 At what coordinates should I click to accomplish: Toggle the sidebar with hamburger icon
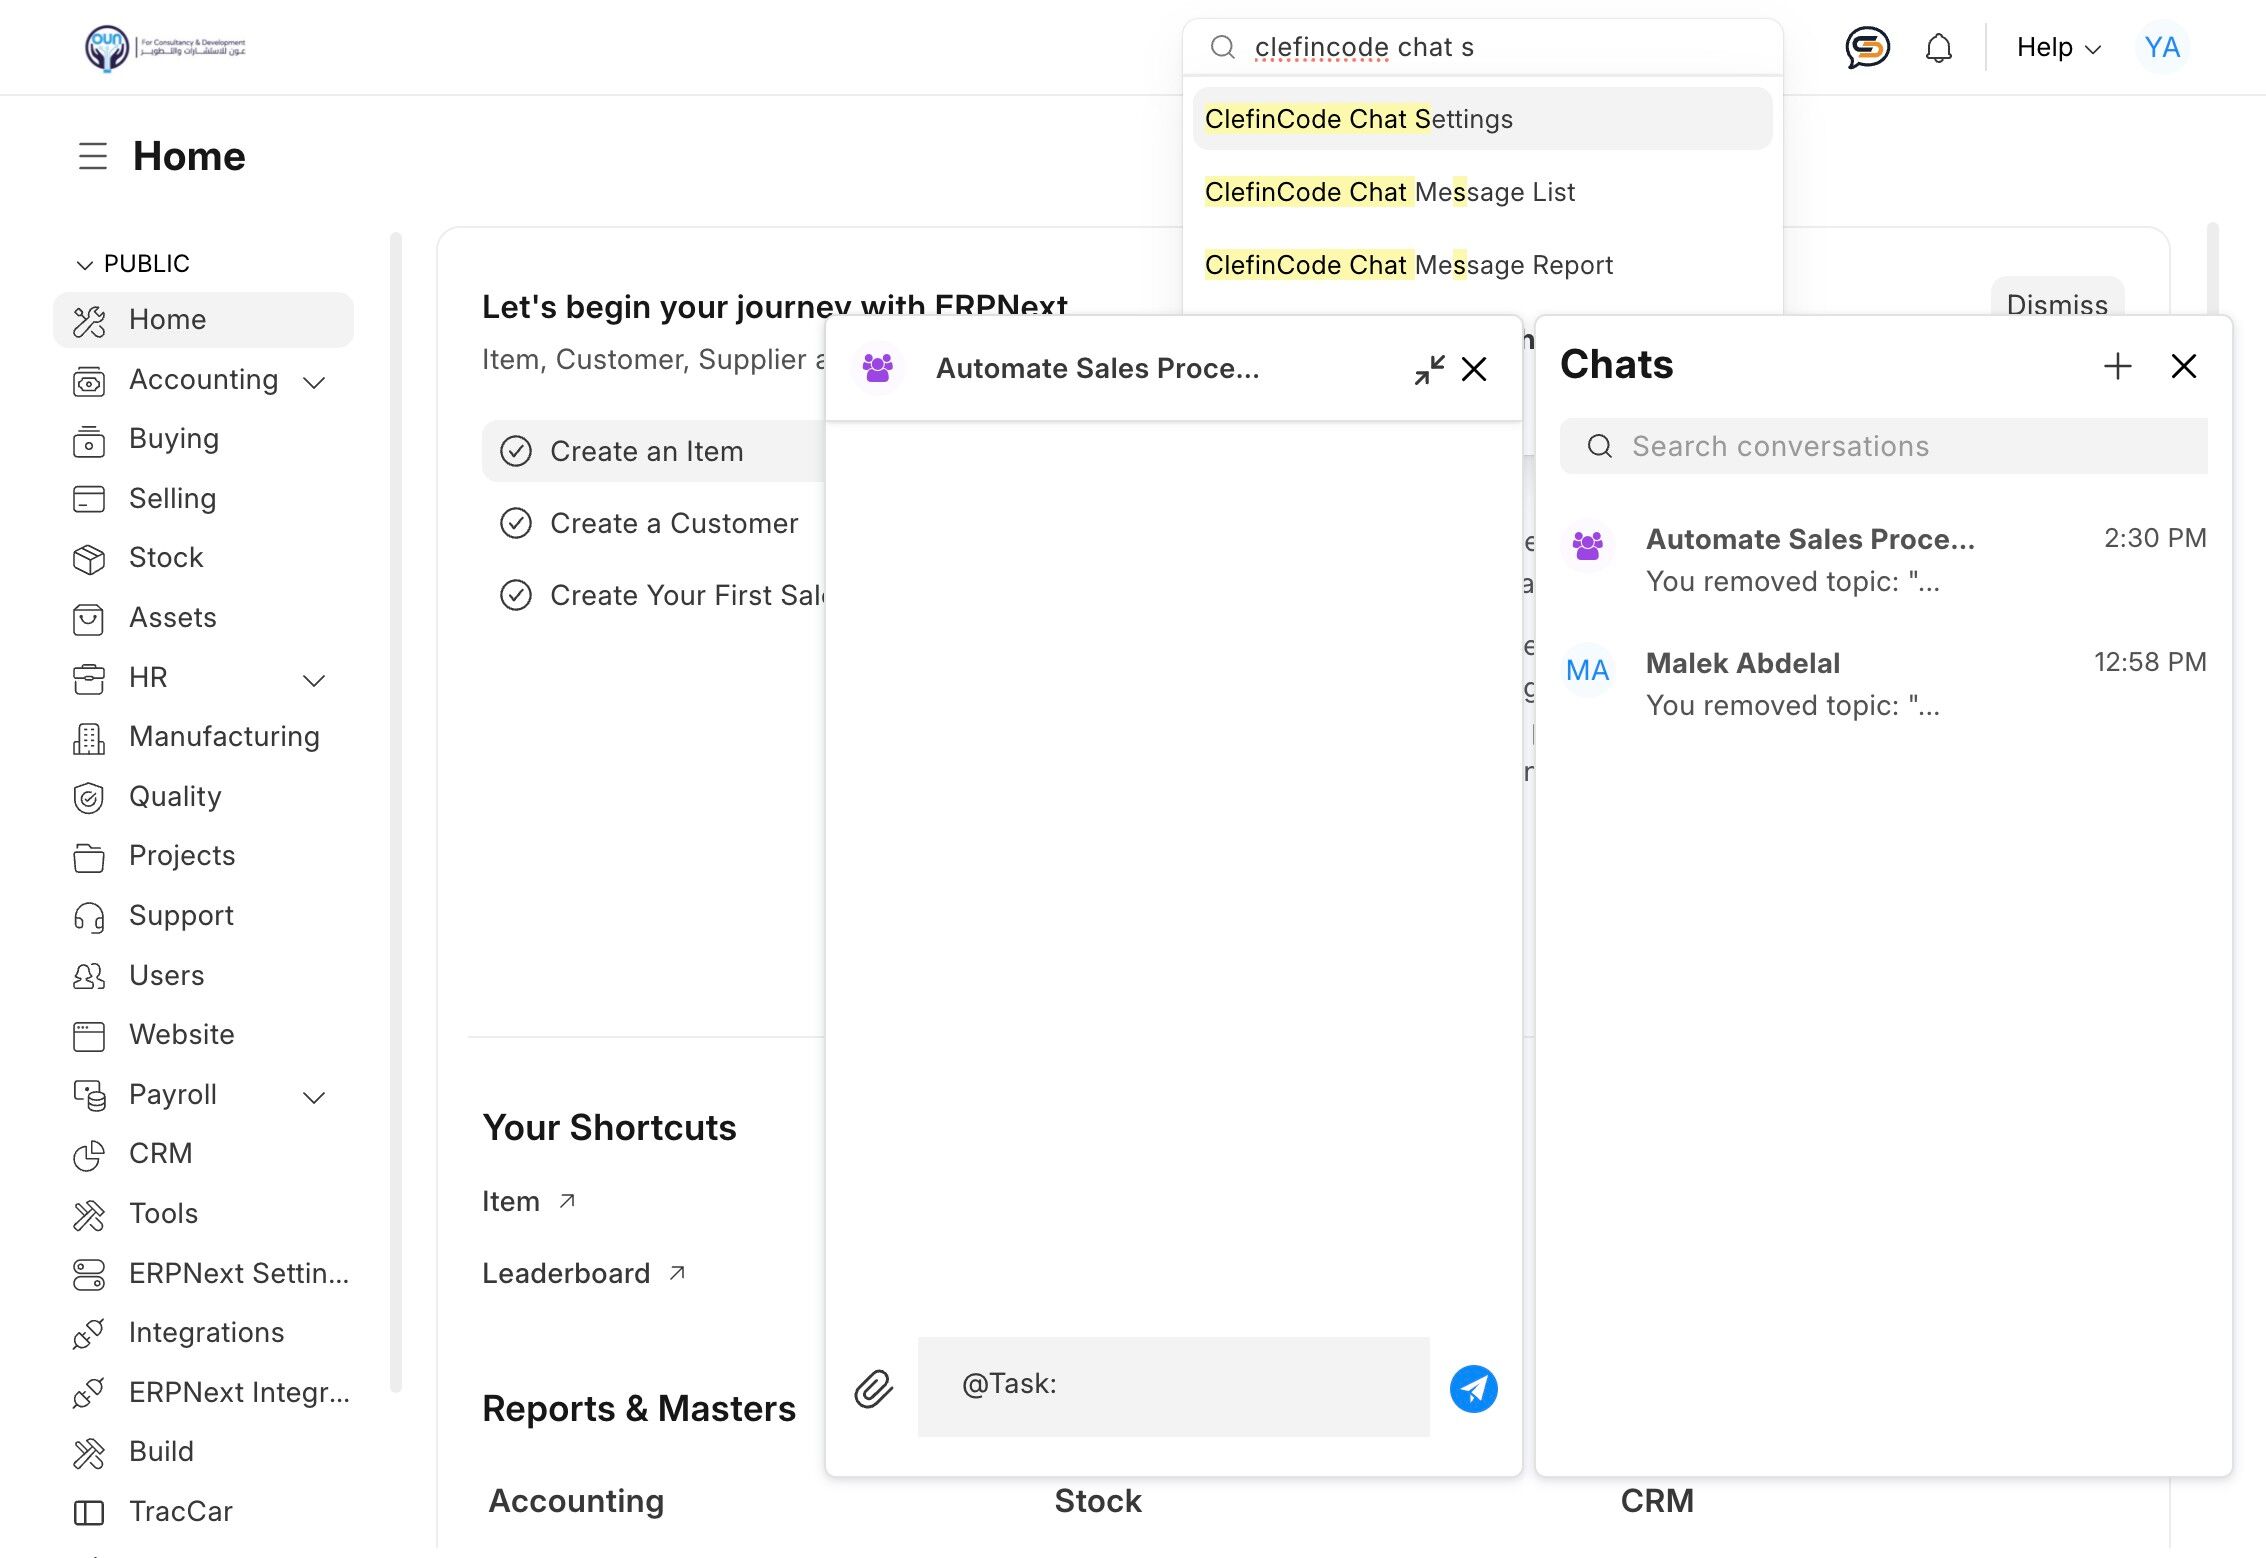pos(93,156)
